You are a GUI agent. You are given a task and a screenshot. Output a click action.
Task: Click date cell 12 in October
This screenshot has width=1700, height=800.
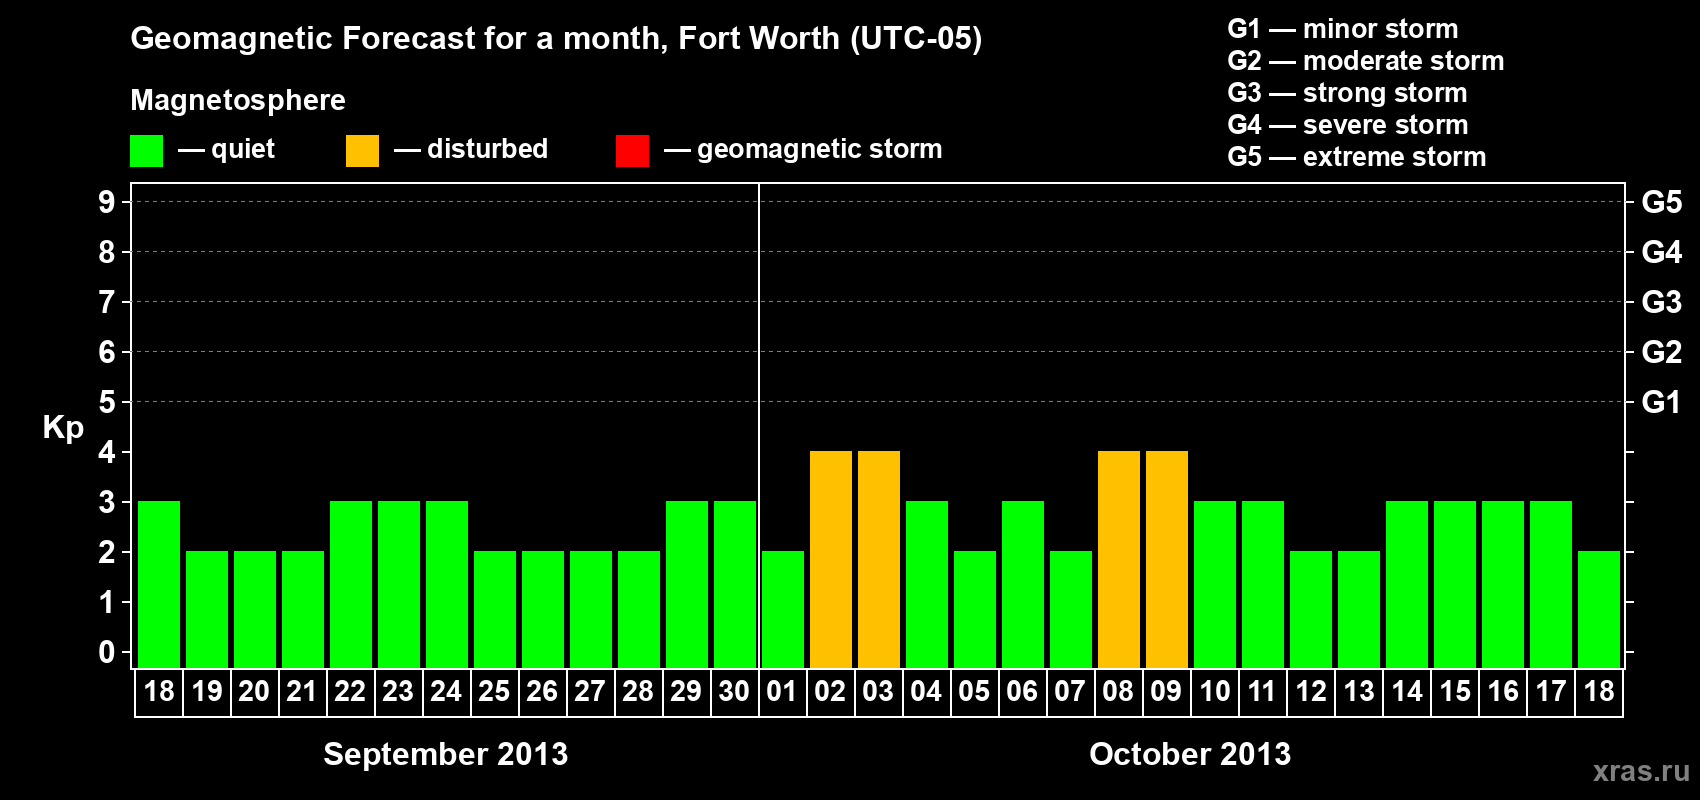[x=1310, y=692]
